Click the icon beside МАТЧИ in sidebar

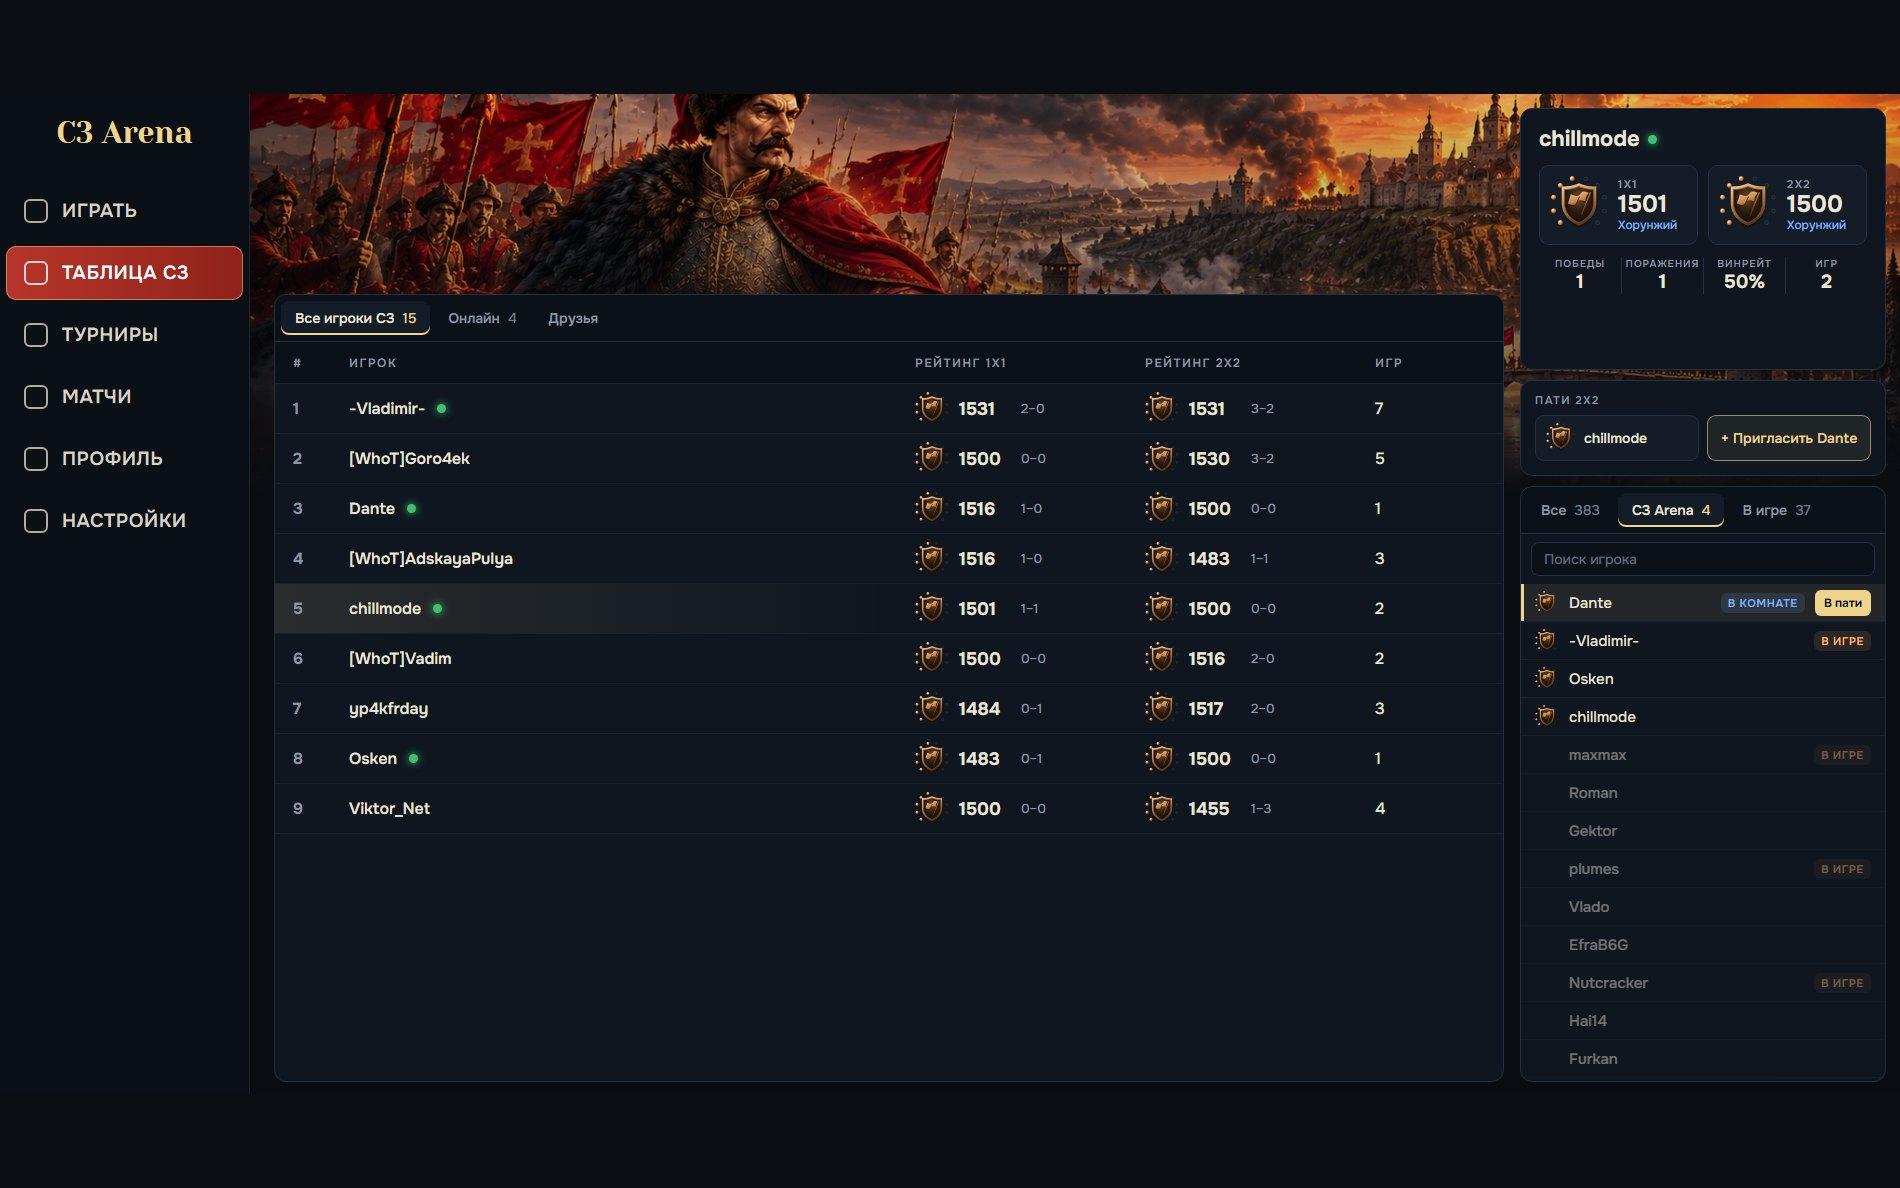click(x=36, y=397)
